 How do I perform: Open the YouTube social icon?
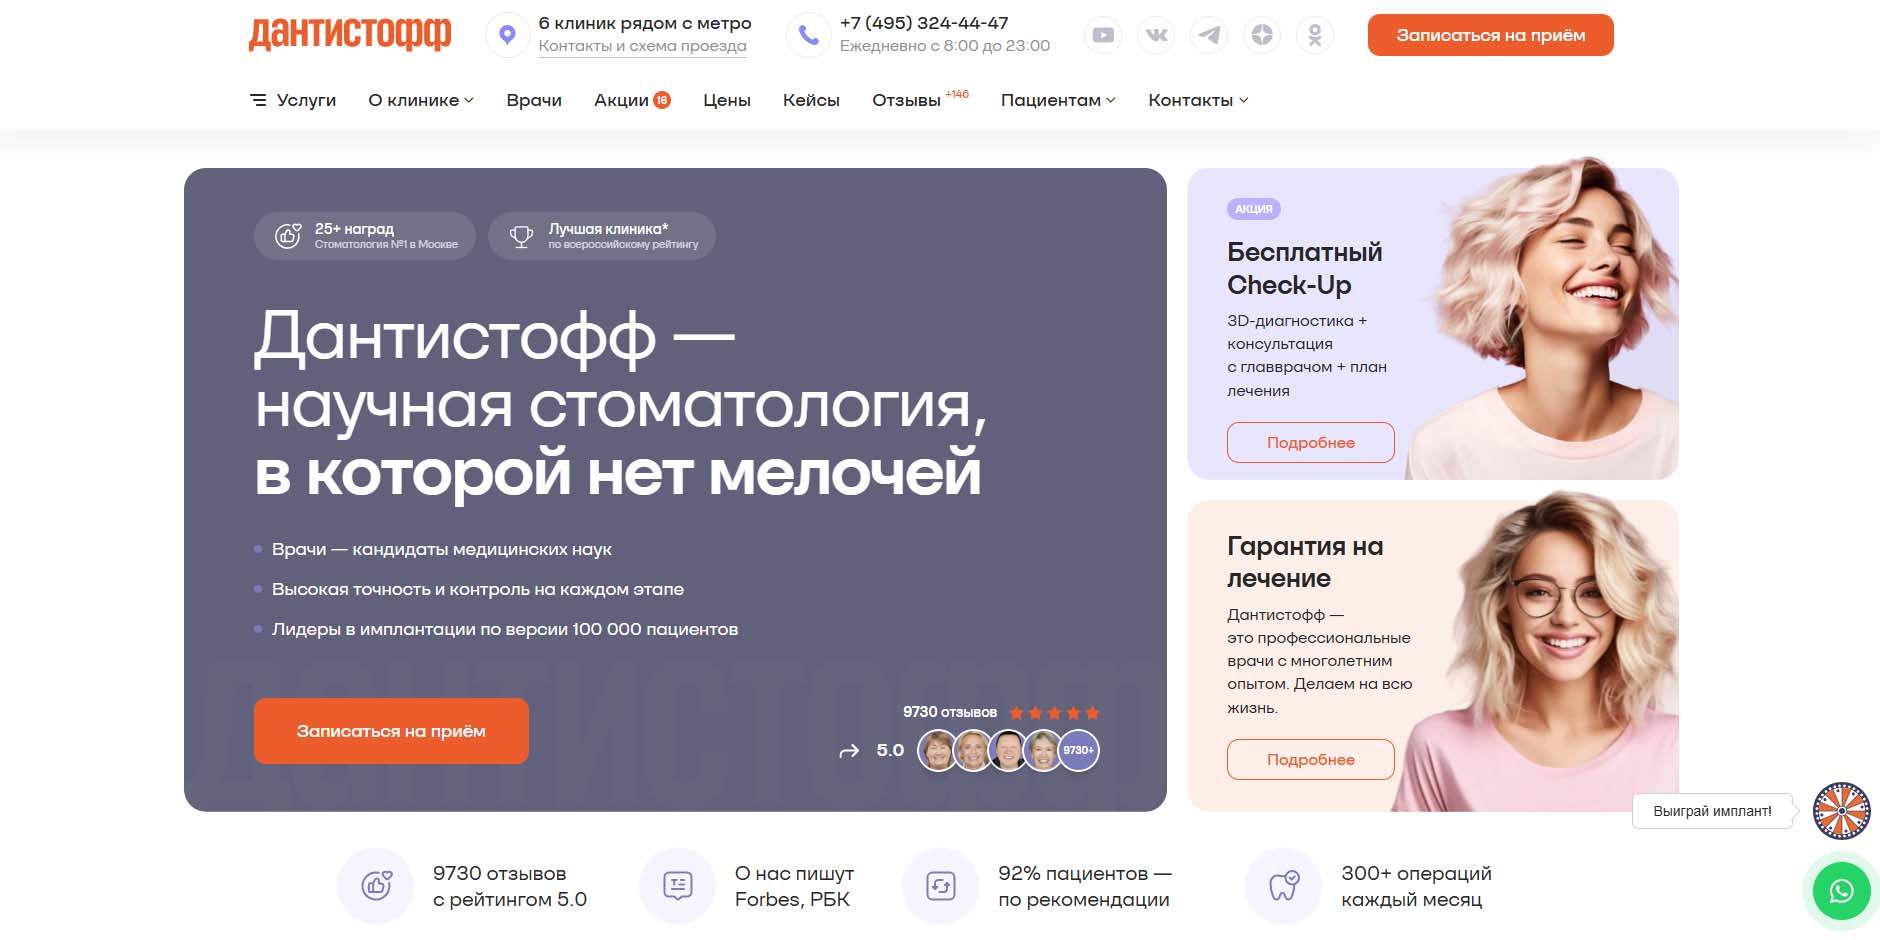[x=1103, y=35]
